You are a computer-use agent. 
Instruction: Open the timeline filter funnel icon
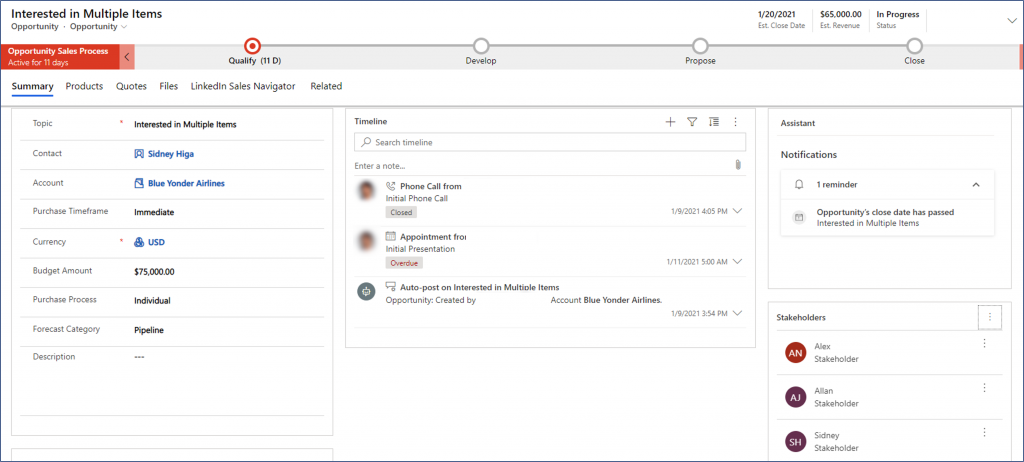pyautogui.click(x=692, y=122)
